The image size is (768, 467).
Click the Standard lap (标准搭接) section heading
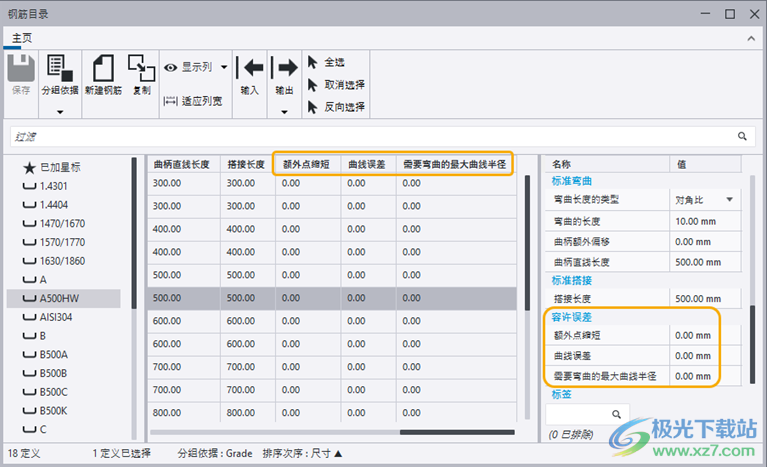572,280
